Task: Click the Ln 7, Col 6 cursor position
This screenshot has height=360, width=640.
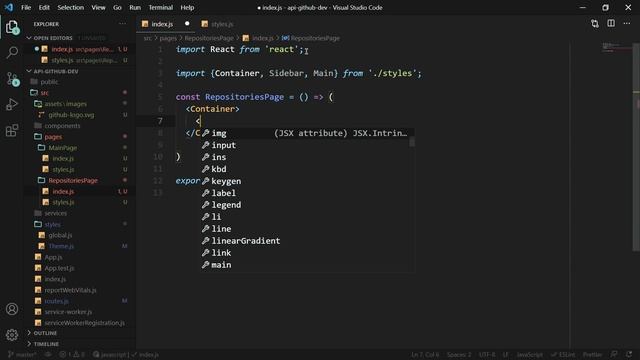Action: pos(425,355)
